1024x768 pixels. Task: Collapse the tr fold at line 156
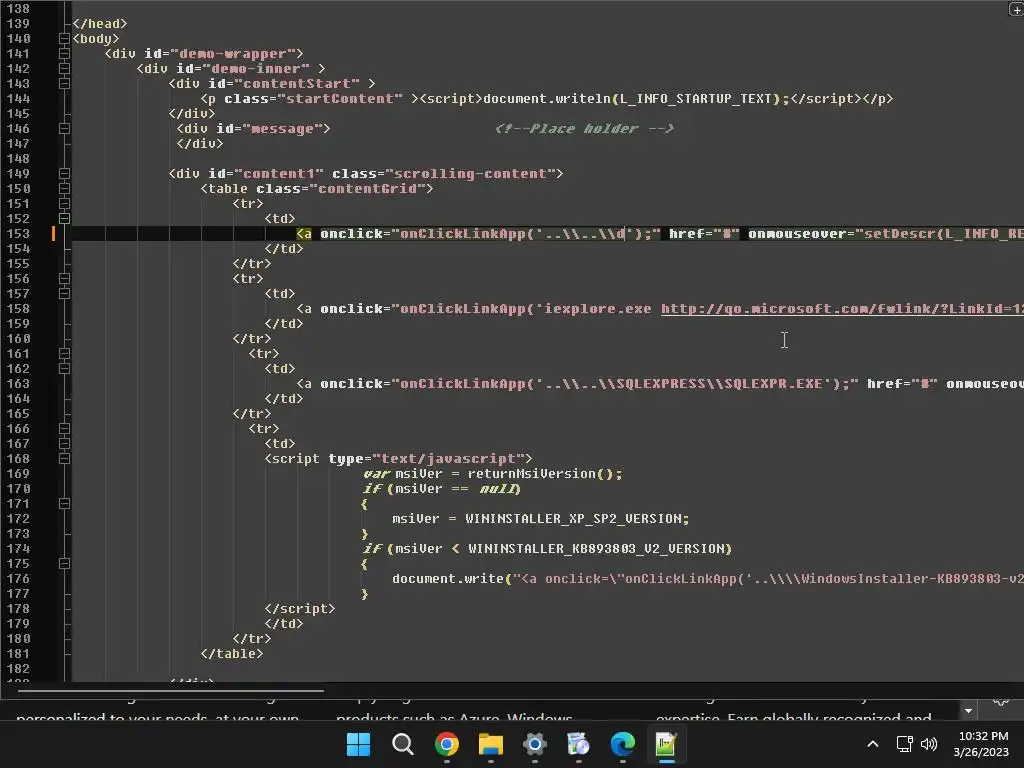(64, 279)
